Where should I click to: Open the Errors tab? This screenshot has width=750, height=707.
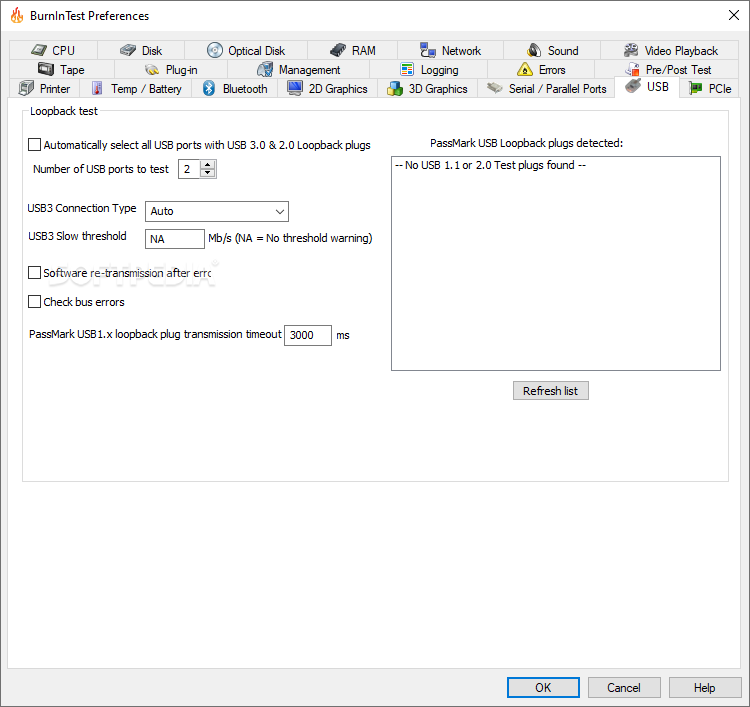(541, 69)
